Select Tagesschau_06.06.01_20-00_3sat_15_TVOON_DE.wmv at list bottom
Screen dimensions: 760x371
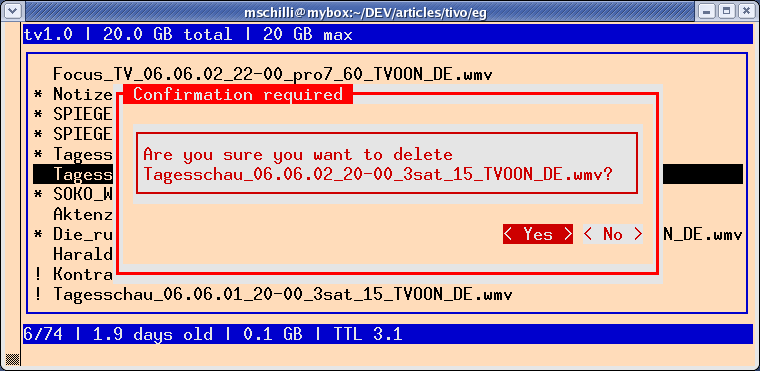tap(283, 294)
